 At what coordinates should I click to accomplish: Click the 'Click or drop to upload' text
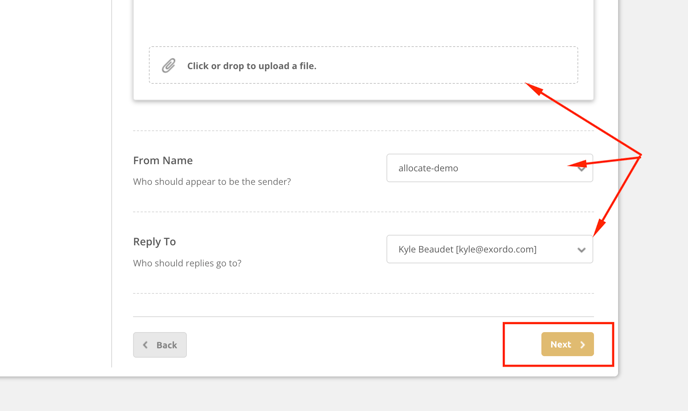[252, 66]
